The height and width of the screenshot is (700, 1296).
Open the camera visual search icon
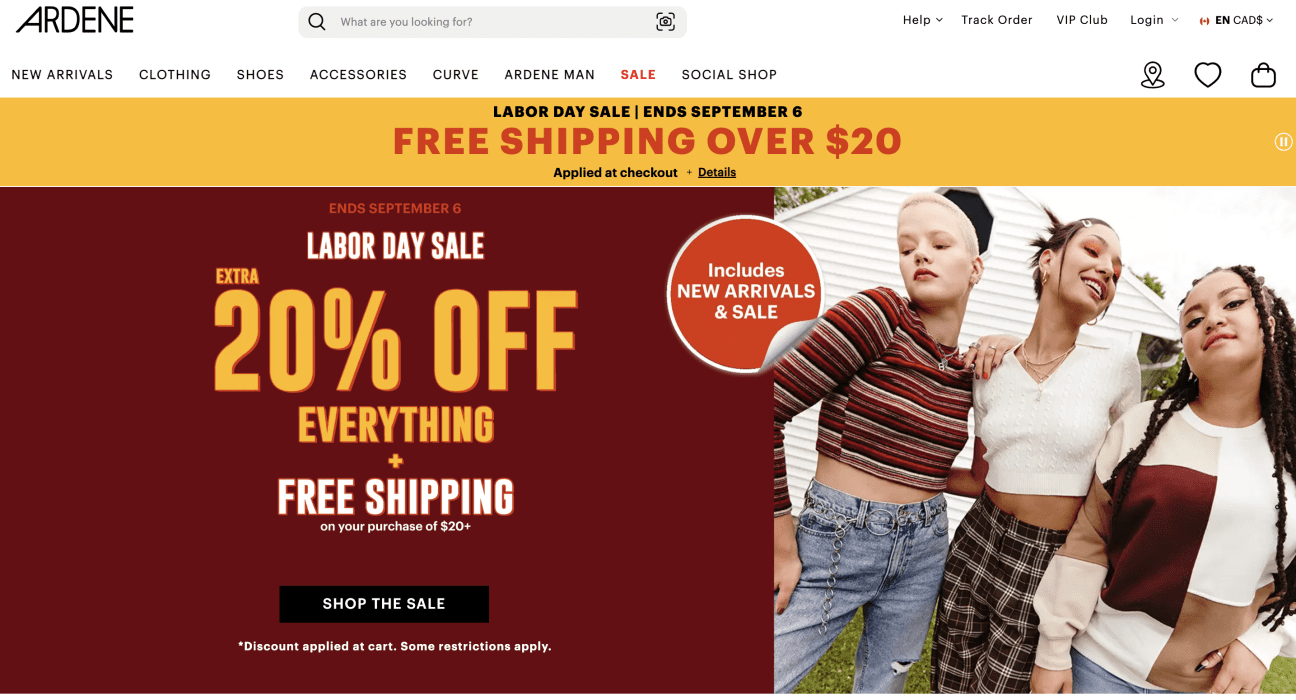point(666,22)
